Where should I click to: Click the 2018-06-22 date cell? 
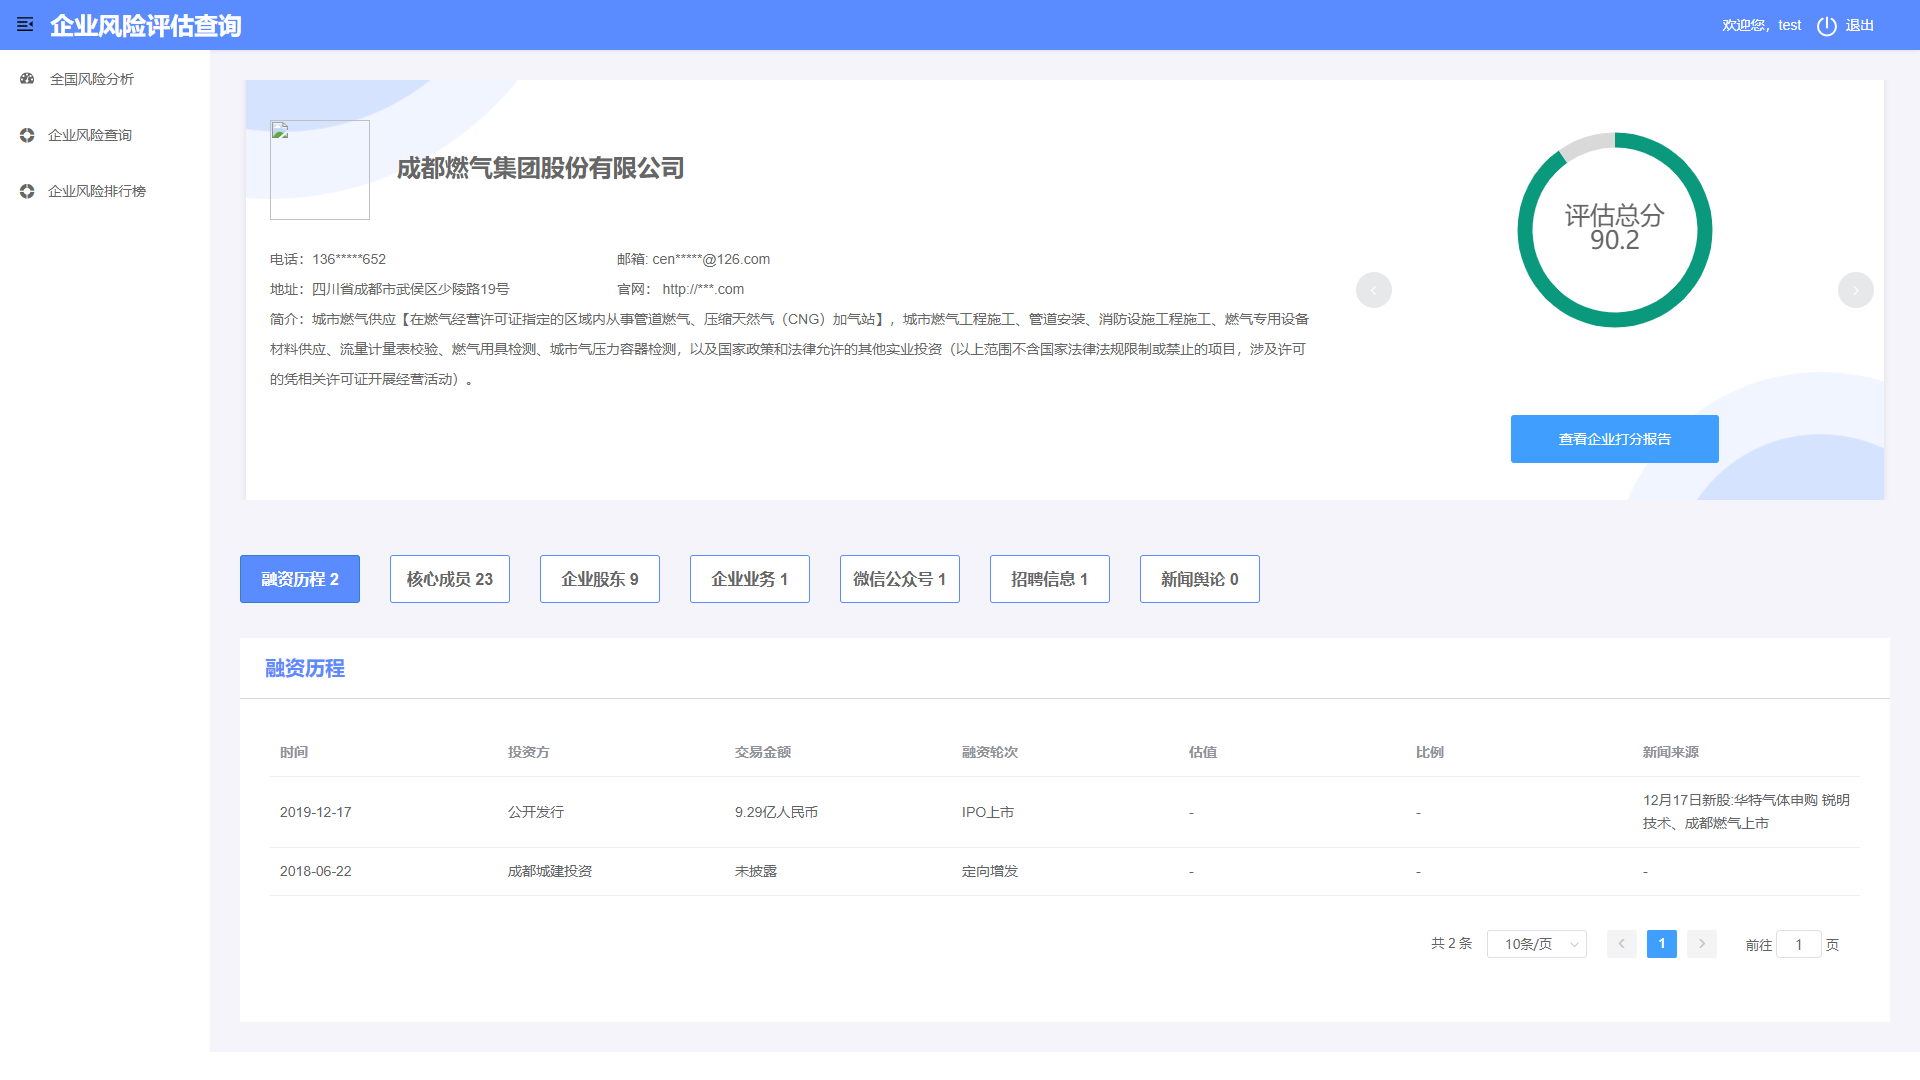[316, 871]
